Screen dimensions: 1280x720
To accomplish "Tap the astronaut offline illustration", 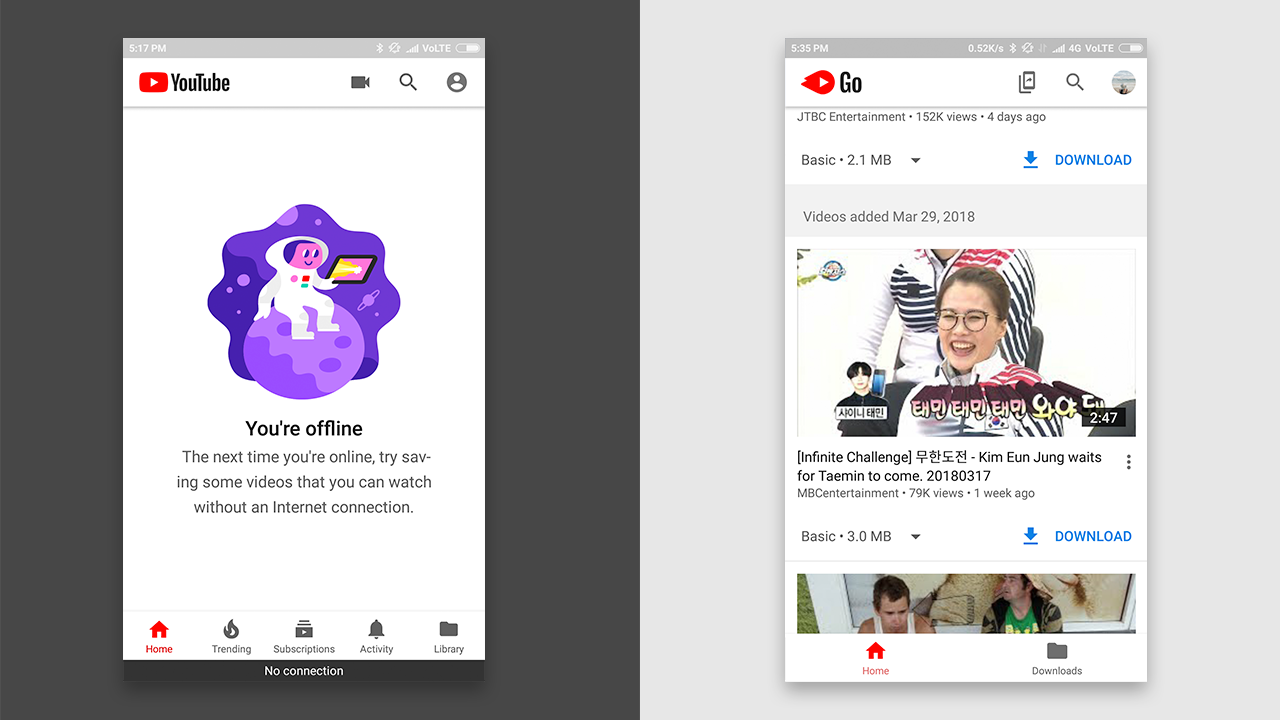I will 304,302.
